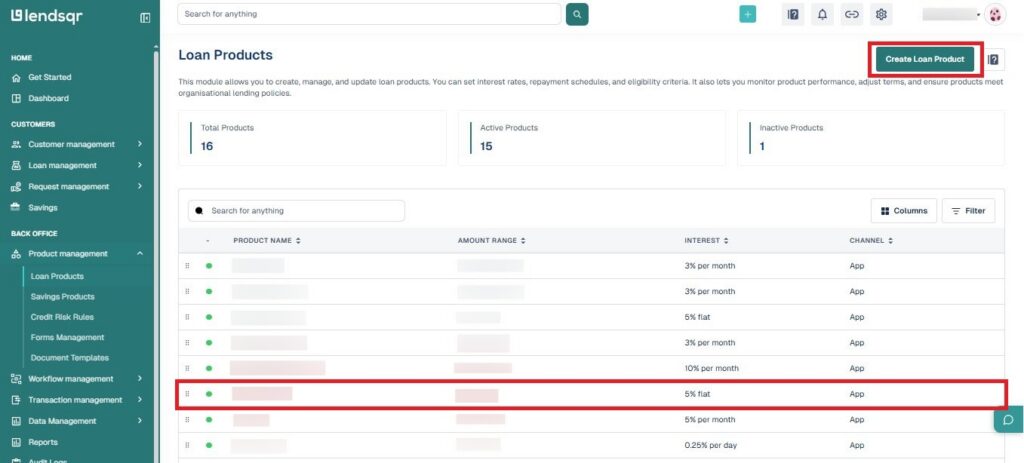Screen dimensions: 1024x463
Task: Collapse the Product management section
Action: click(140, 253)
